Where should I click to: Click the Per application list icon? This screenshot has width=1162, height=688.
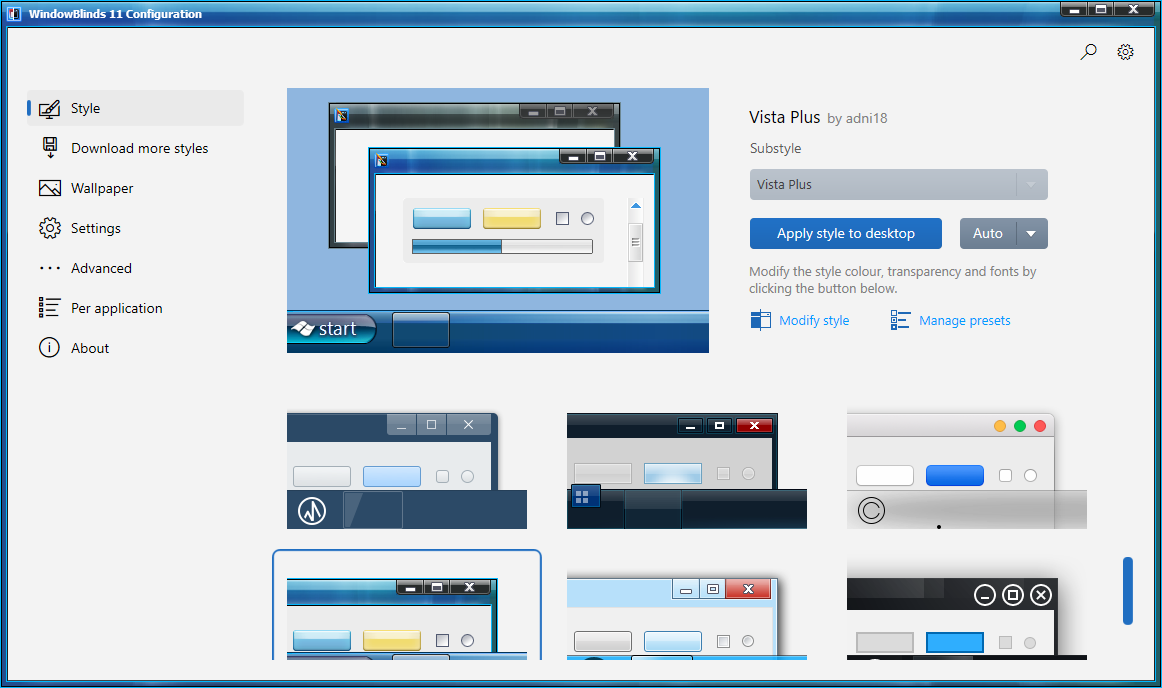point(50,308)
